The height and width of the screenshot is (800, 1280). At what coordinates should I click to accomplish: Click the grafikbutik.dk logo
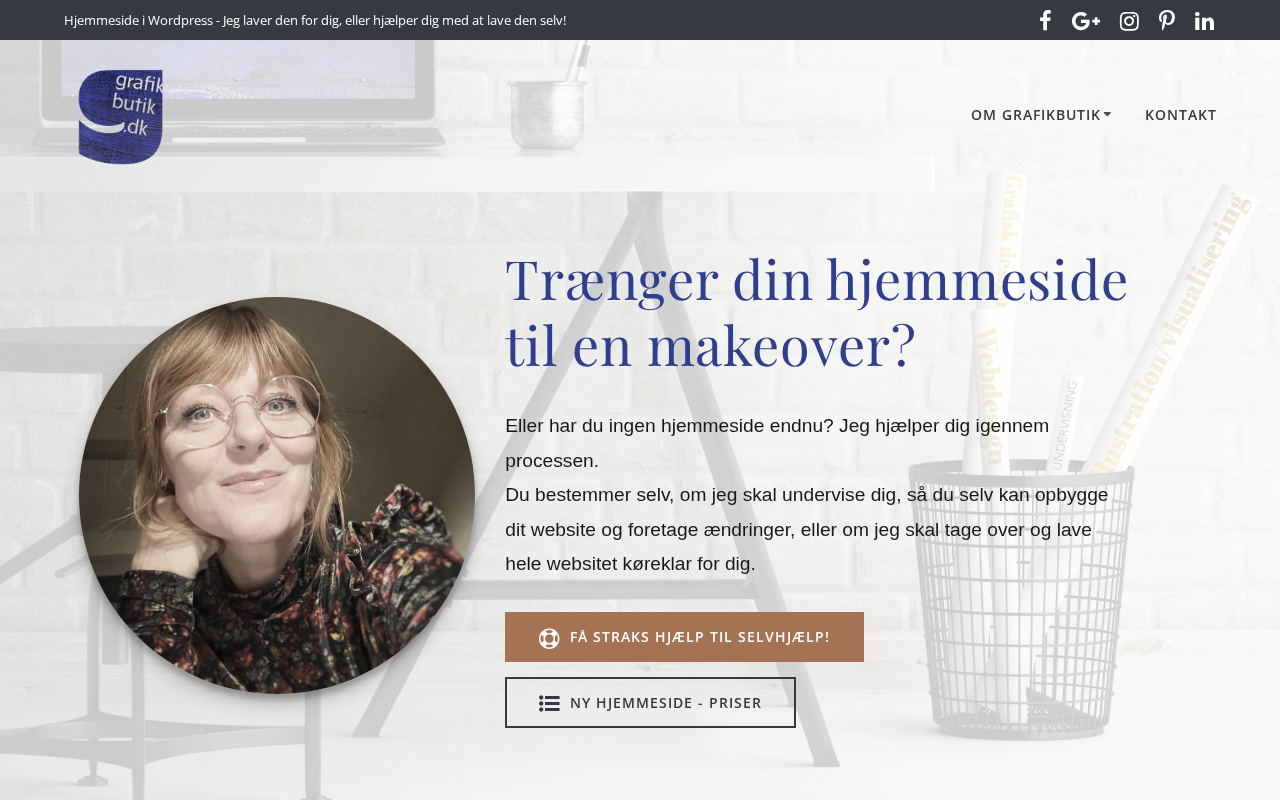(121, 117)
